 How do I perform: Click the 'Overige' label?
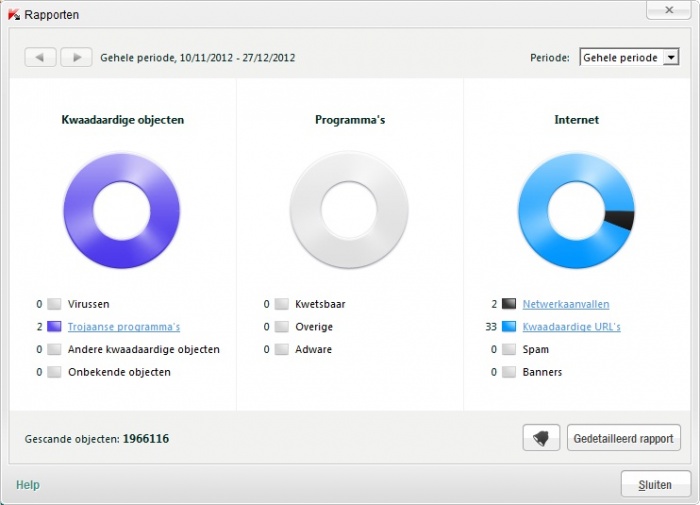[x=314, y=327]
